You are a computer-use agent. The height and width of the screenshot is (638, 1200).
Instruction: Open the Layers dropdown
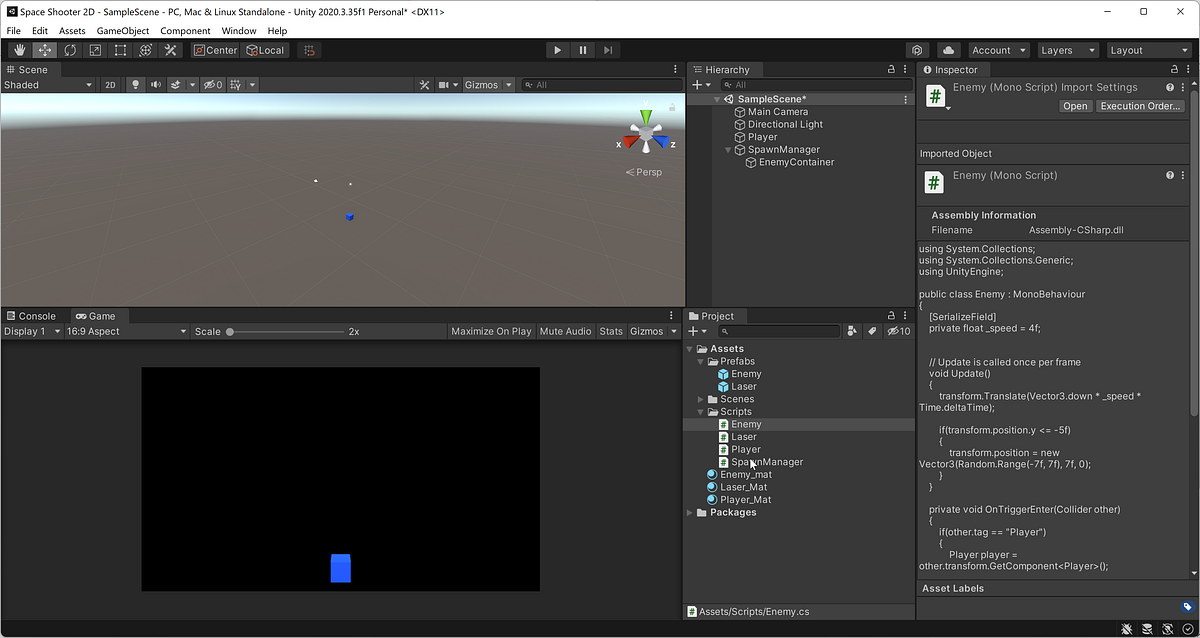(1066, 49)
